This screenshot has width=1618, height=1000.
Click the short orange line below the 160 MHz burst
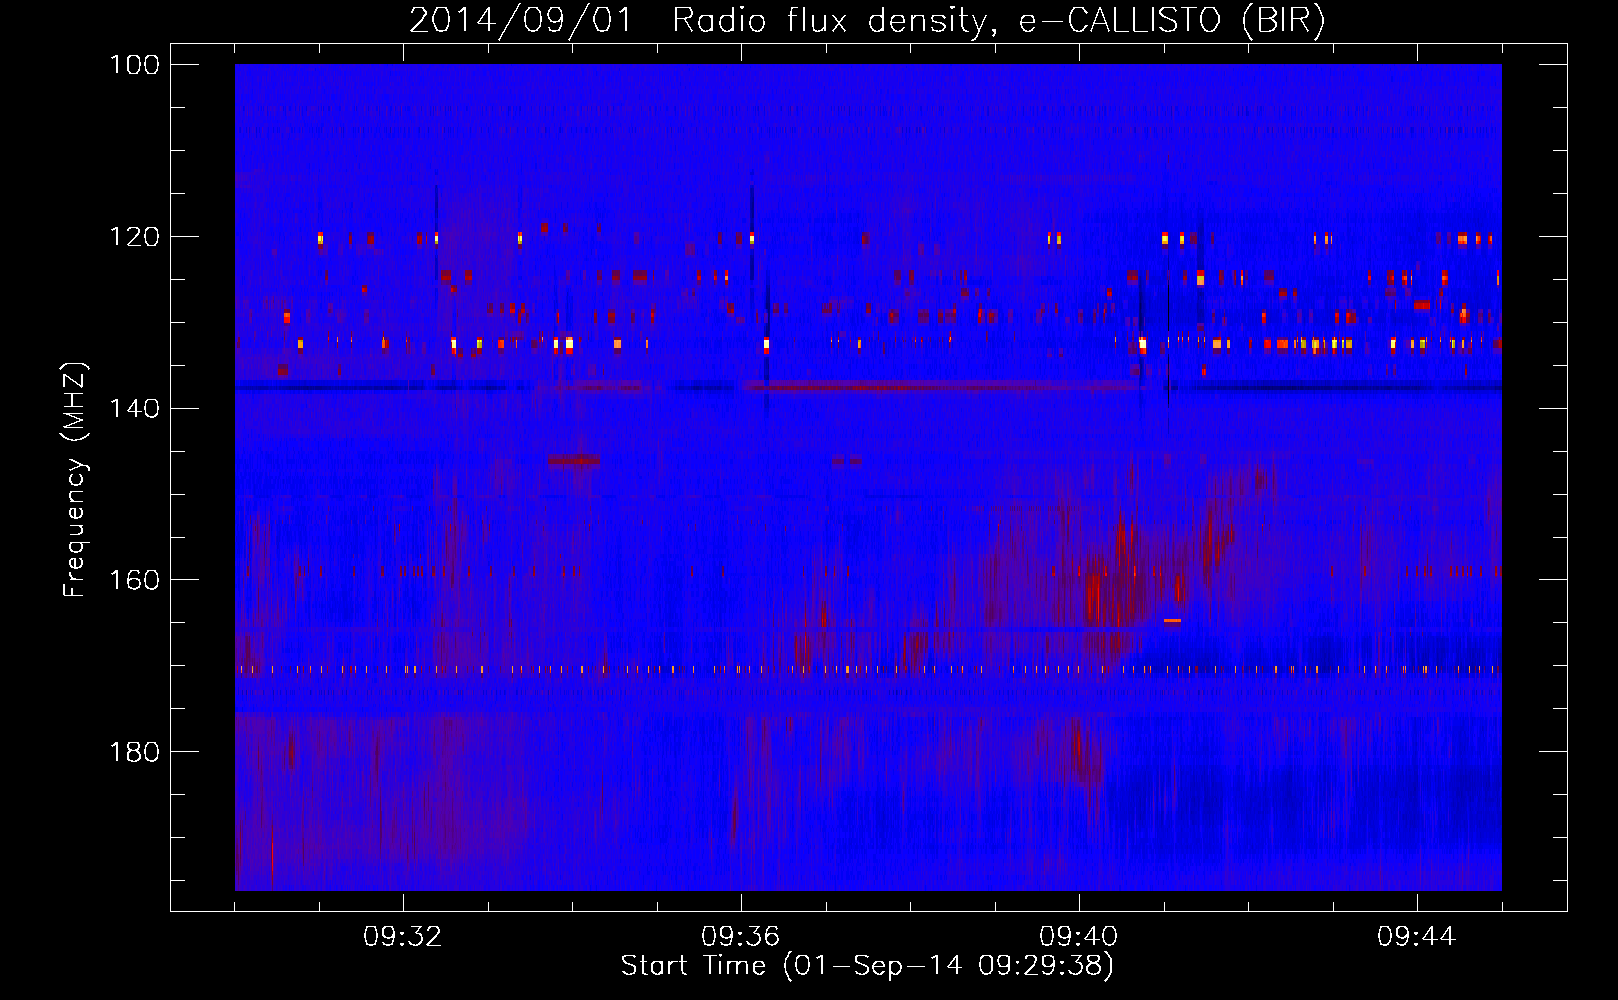[x=1172, y=621]
